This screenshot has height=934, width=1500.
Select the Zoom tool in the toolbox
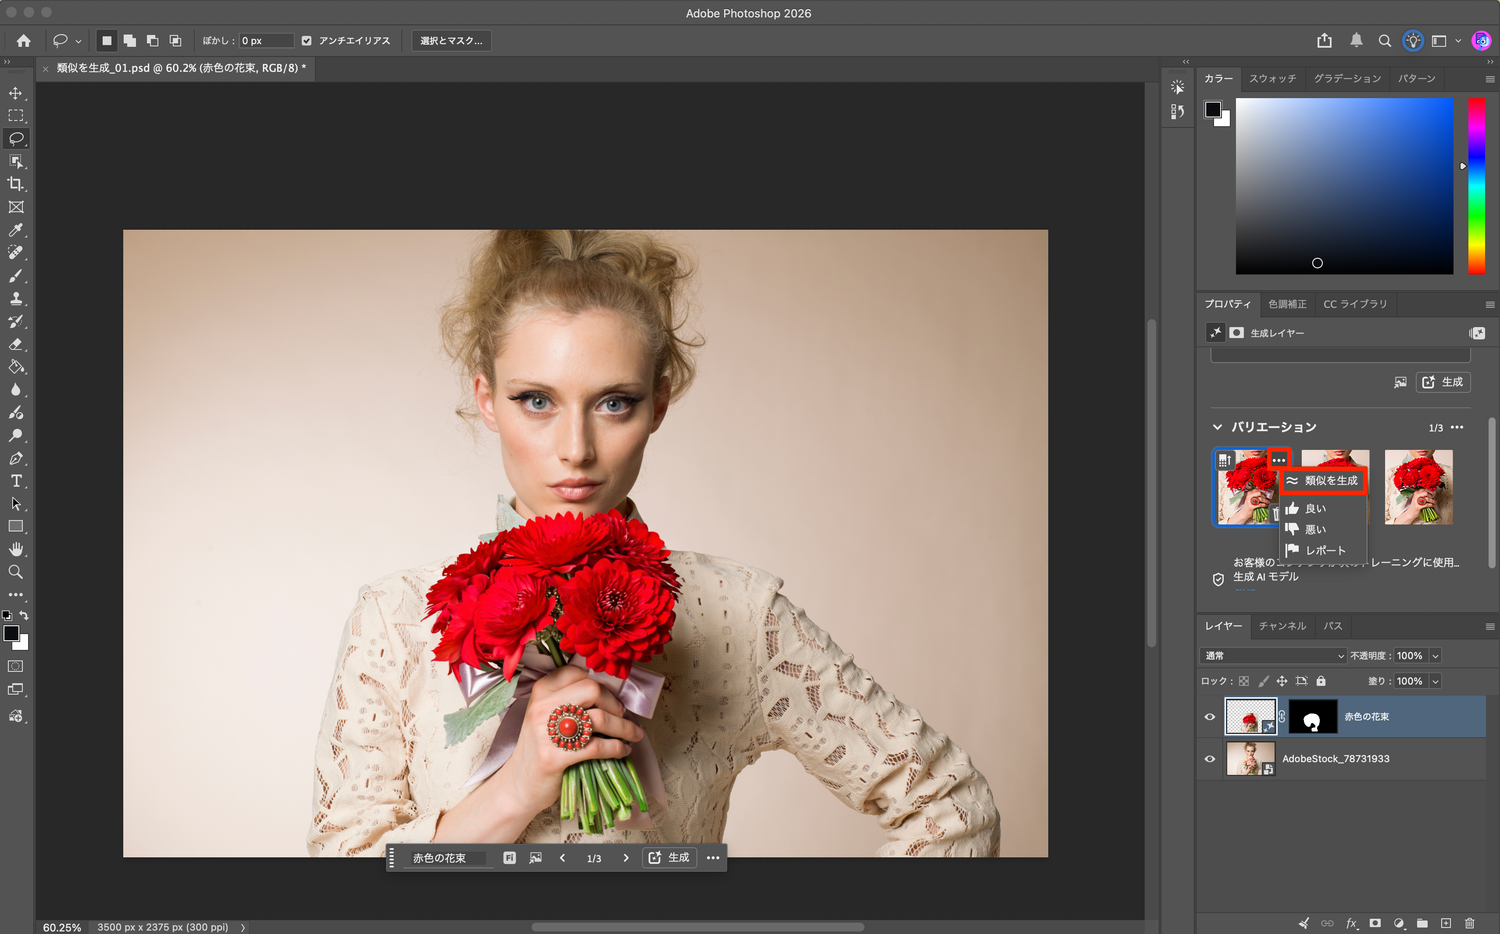(x=16, y=572)
